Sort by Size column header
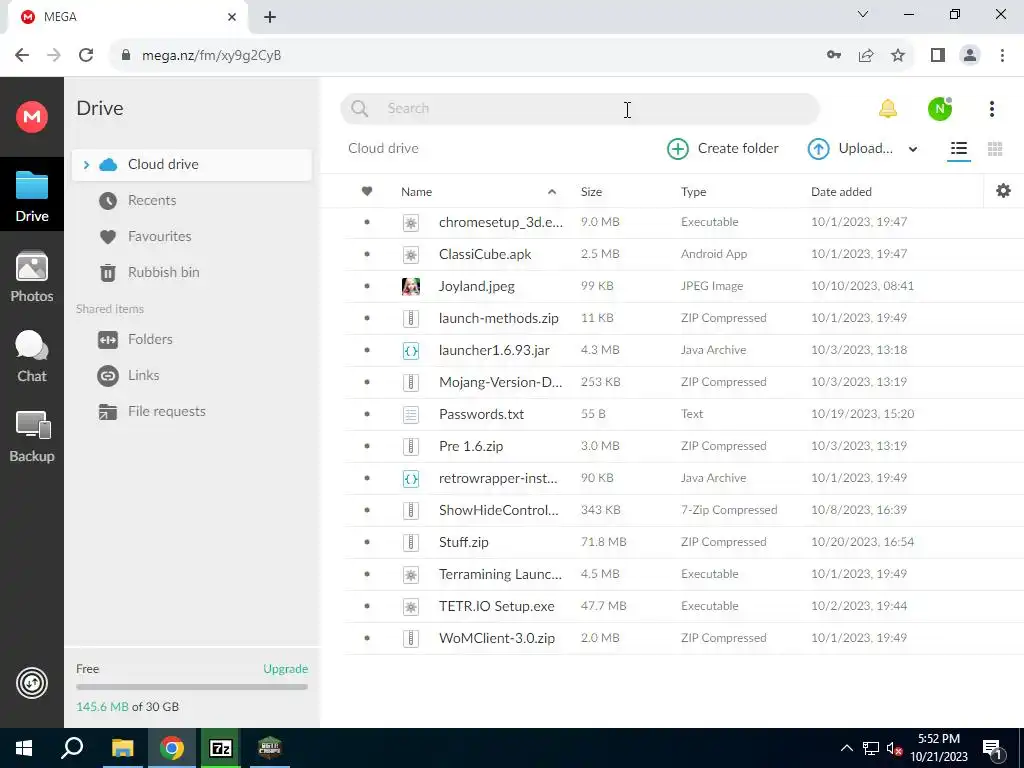 coord(591,191)
